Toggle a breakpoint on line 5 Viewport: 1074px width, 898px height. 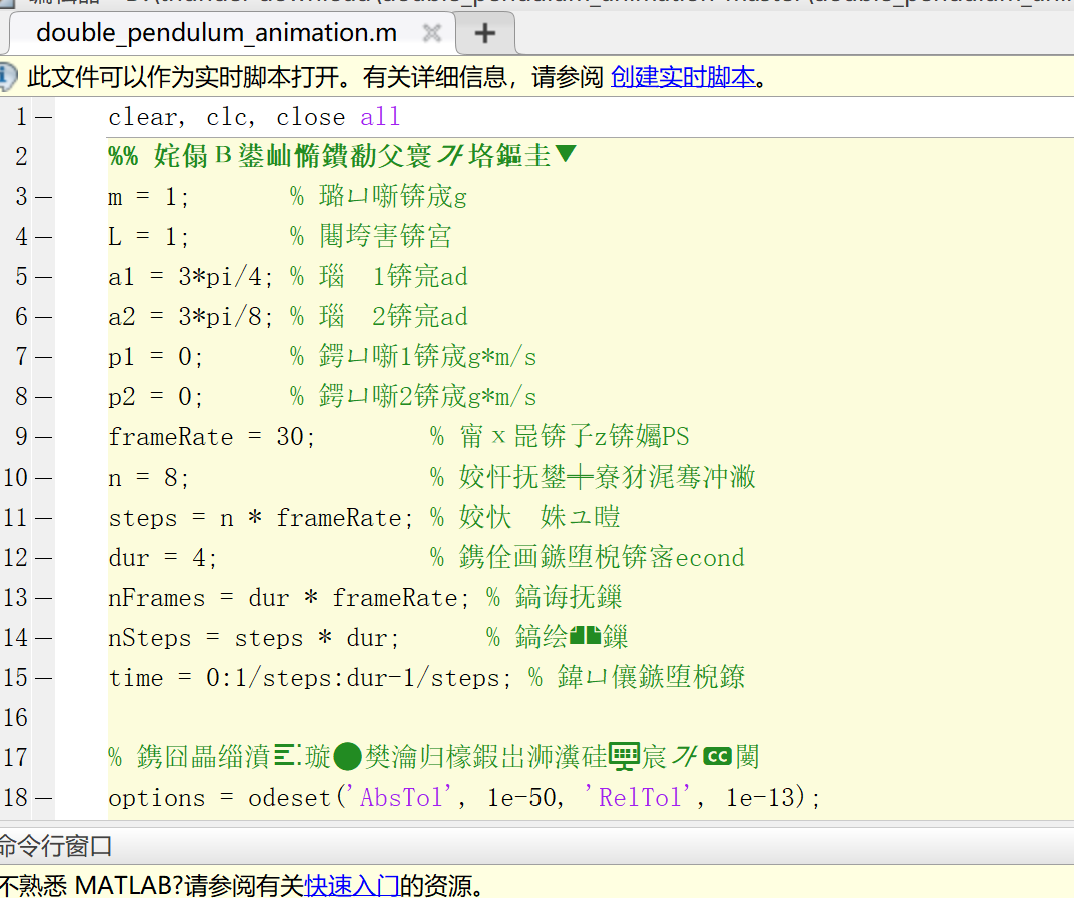click(44, 276)
